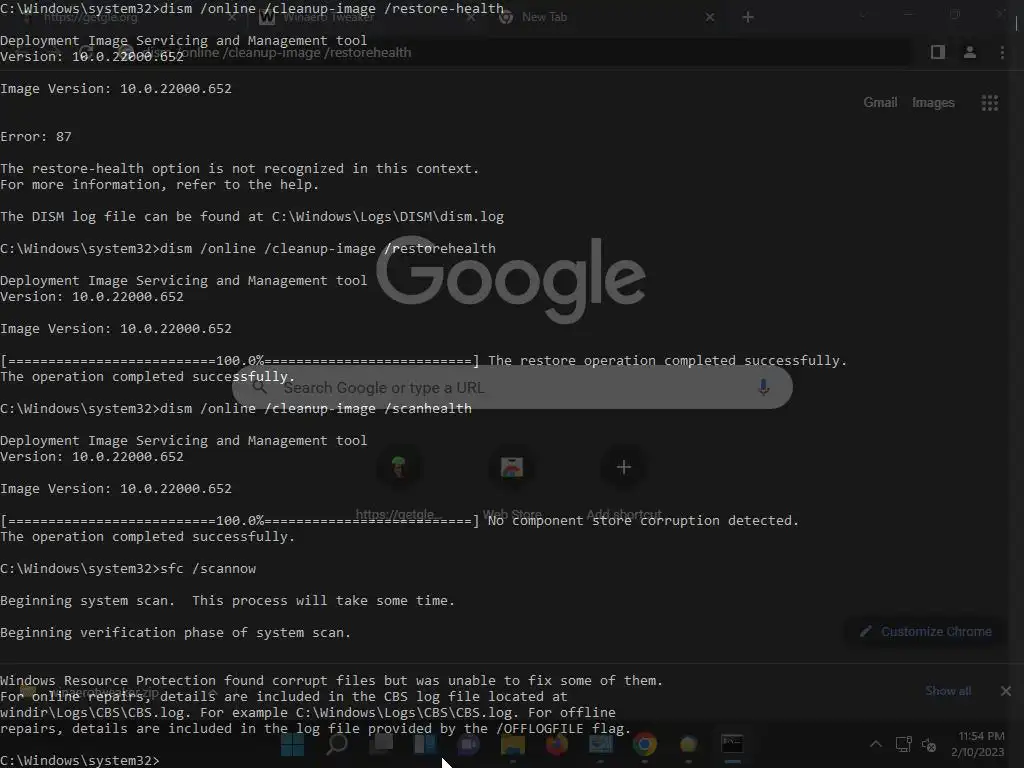The width and height of the screenshot is (1024, 768).
Task: Click the Search Google or type a URL box
Action: pyautogui.click(x=512, y=387)
